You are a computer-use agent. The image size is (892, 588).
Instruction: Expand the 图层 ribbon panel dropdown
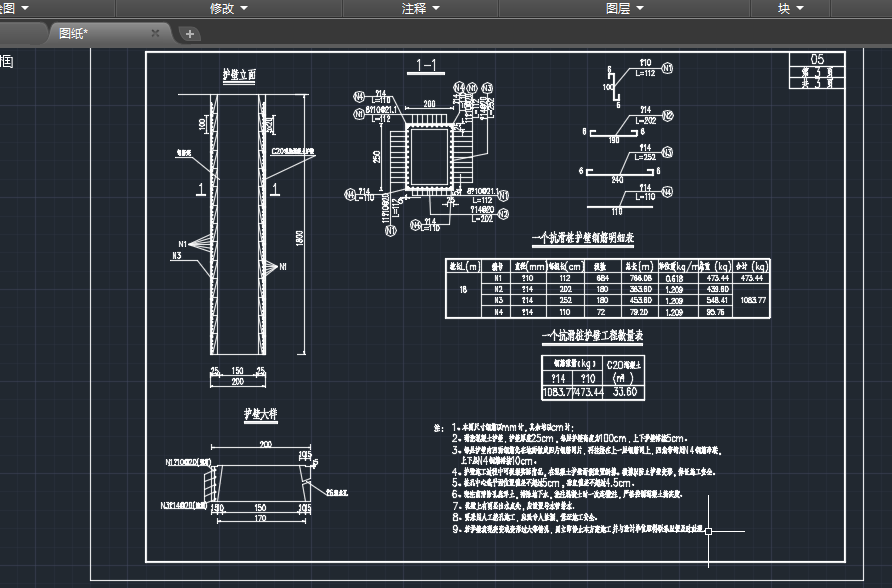625,8
